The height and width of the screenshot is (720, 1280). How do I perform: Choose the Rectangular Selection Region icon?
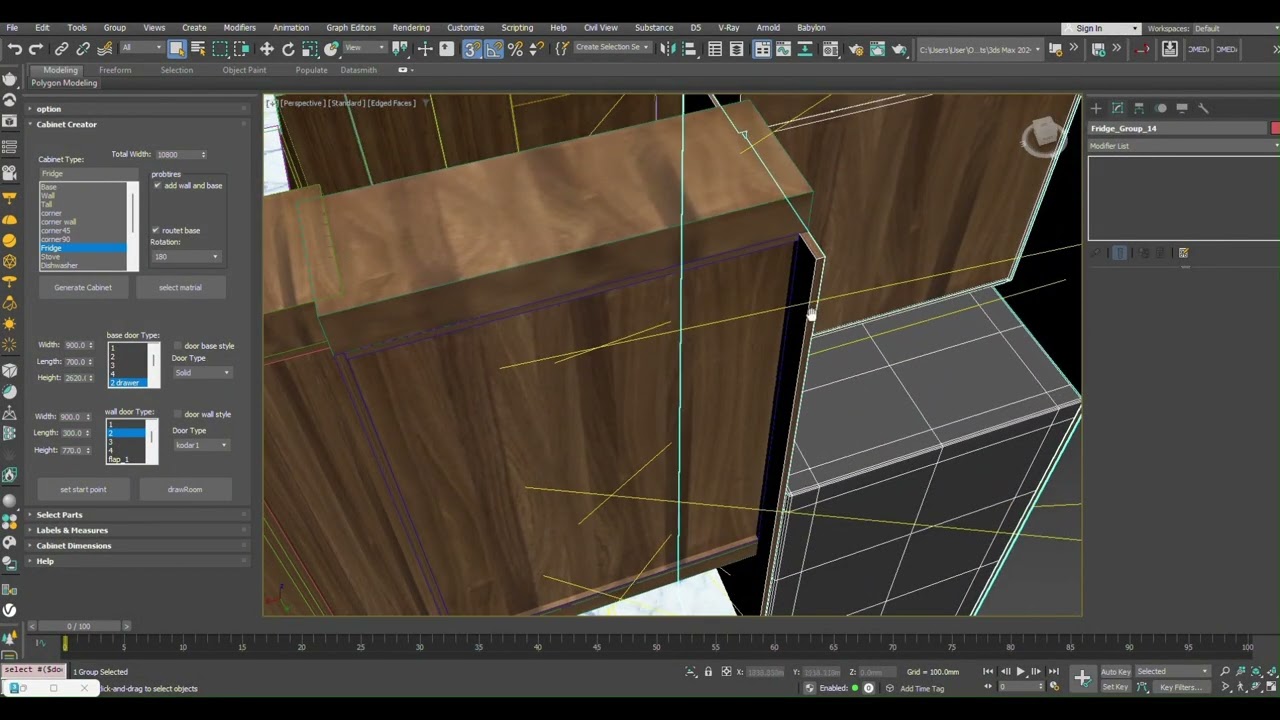[x=220, y=49]
